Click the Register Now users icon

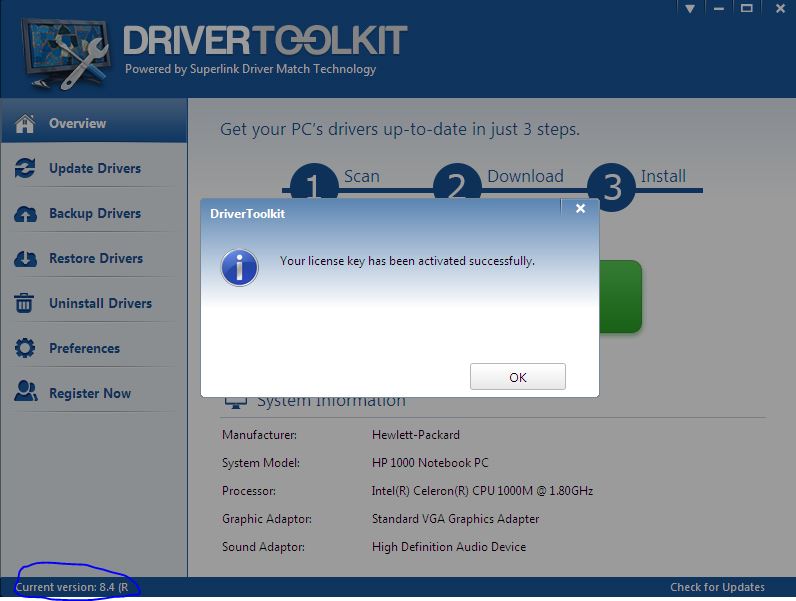point(26,391)
